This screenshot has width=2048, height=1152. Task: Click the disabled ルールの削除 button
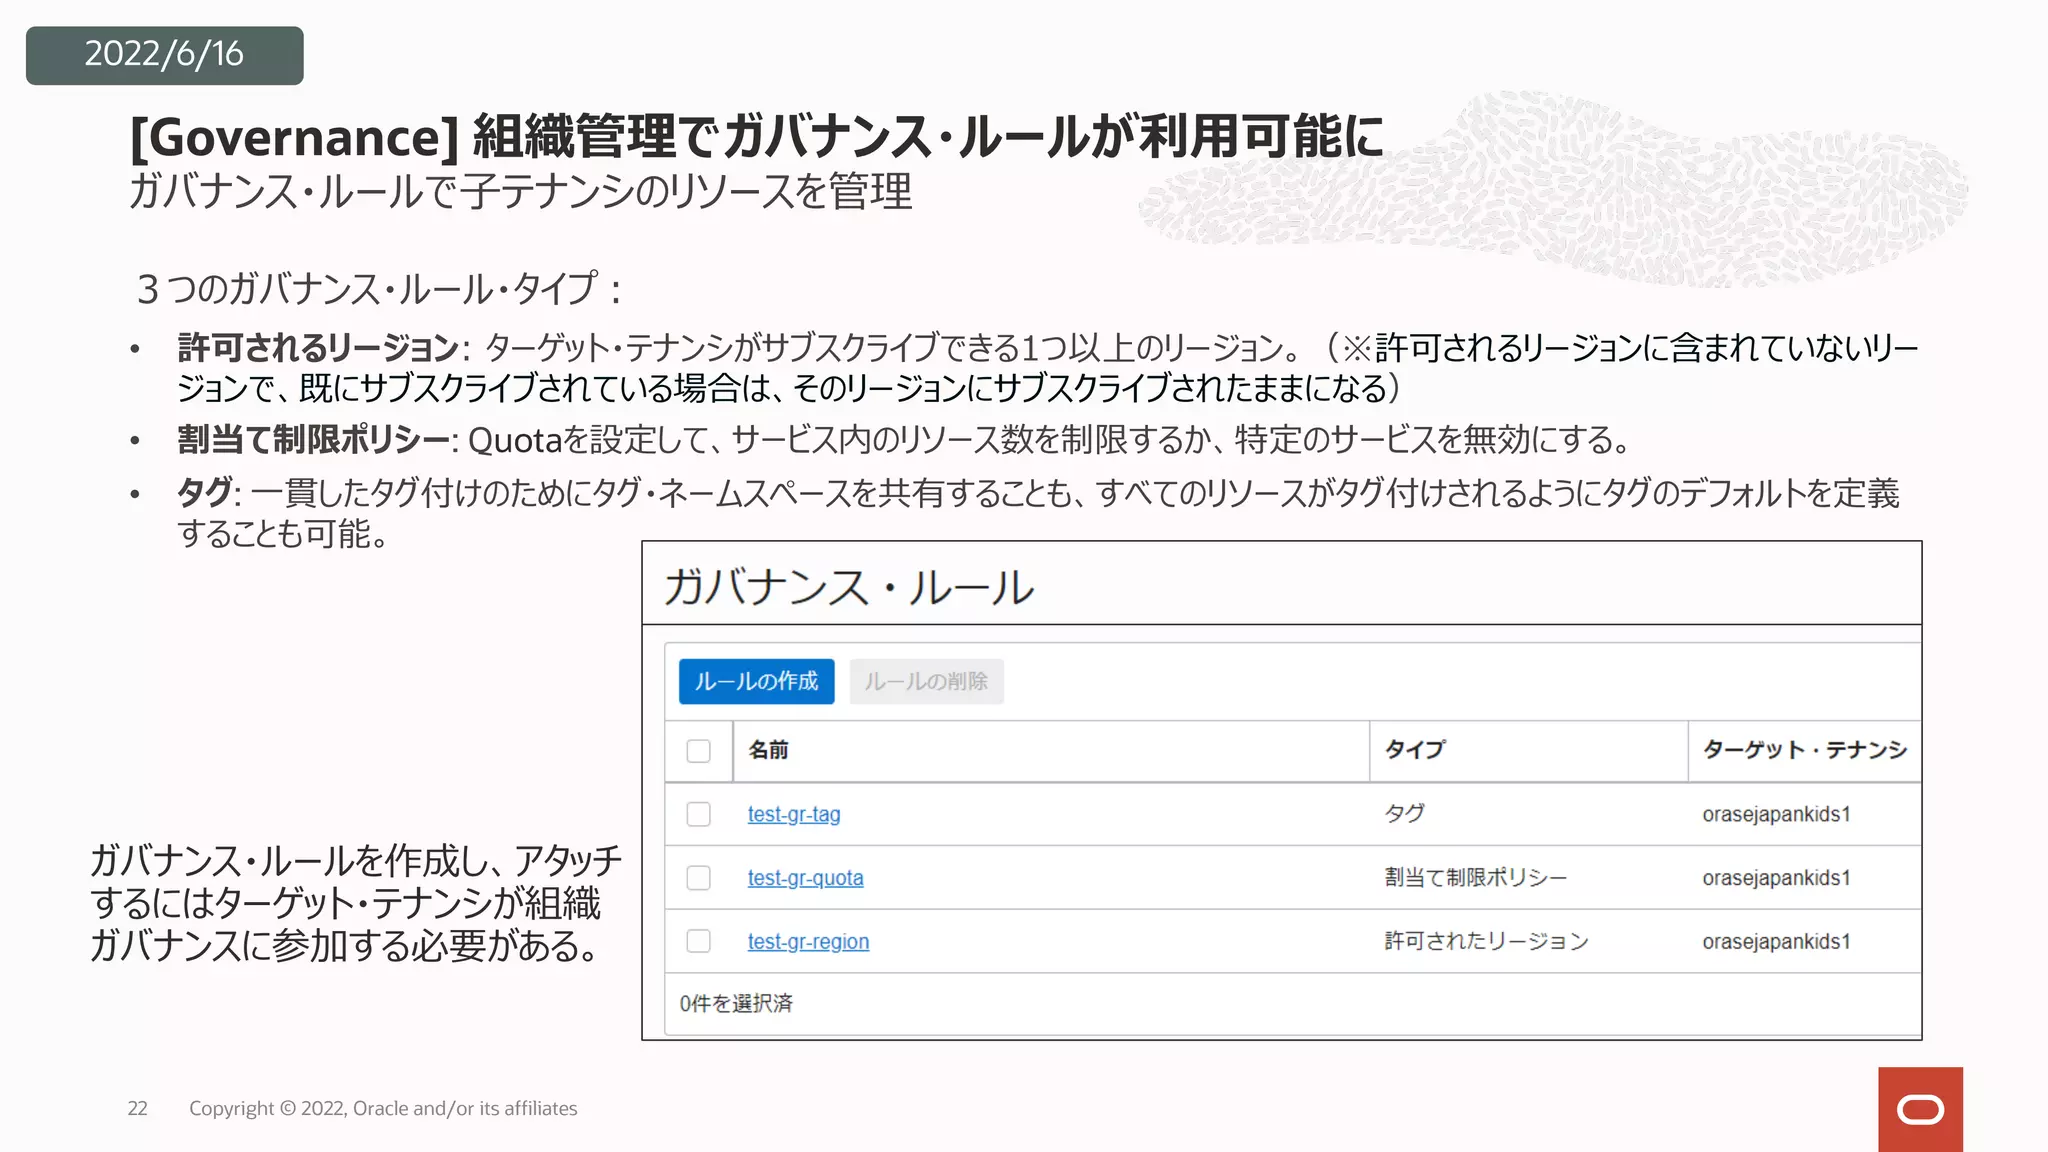926,681
